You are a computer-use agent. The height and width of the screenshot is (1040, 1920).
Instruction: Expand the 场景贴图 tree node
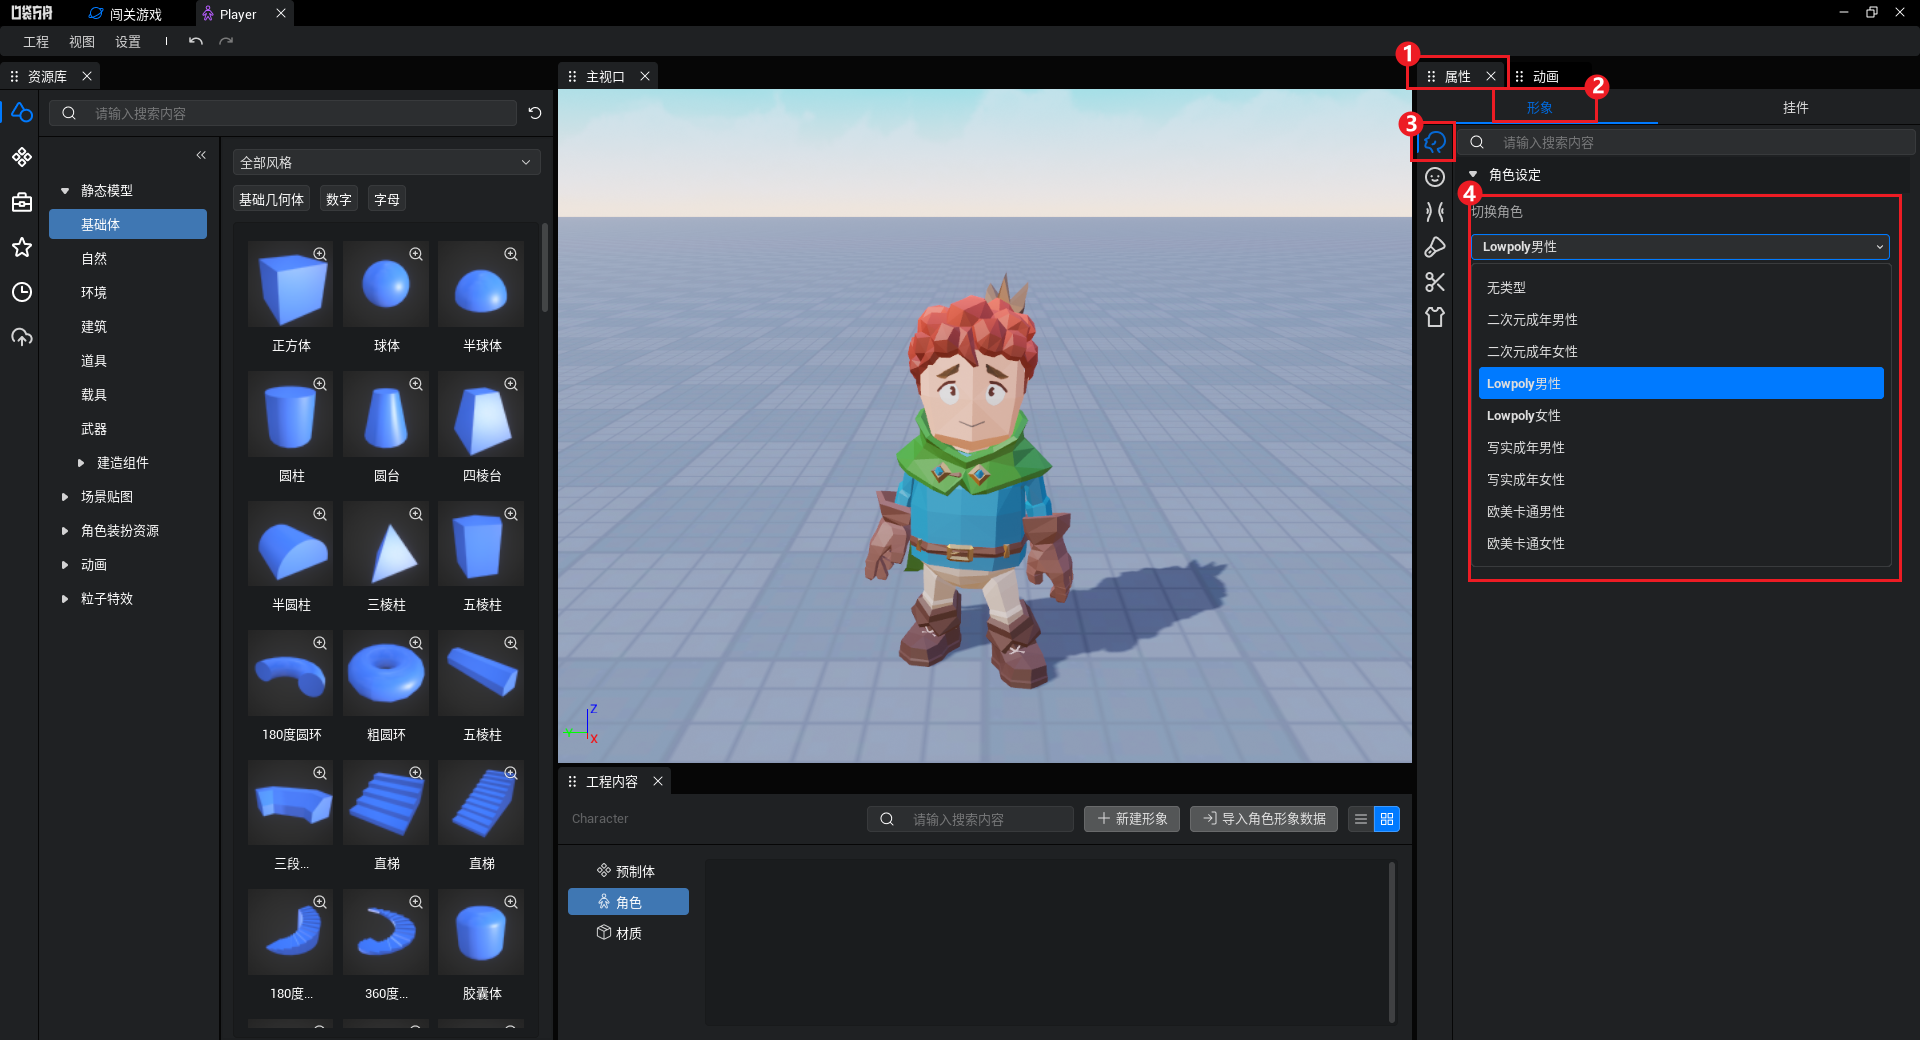tap(65, 497)
